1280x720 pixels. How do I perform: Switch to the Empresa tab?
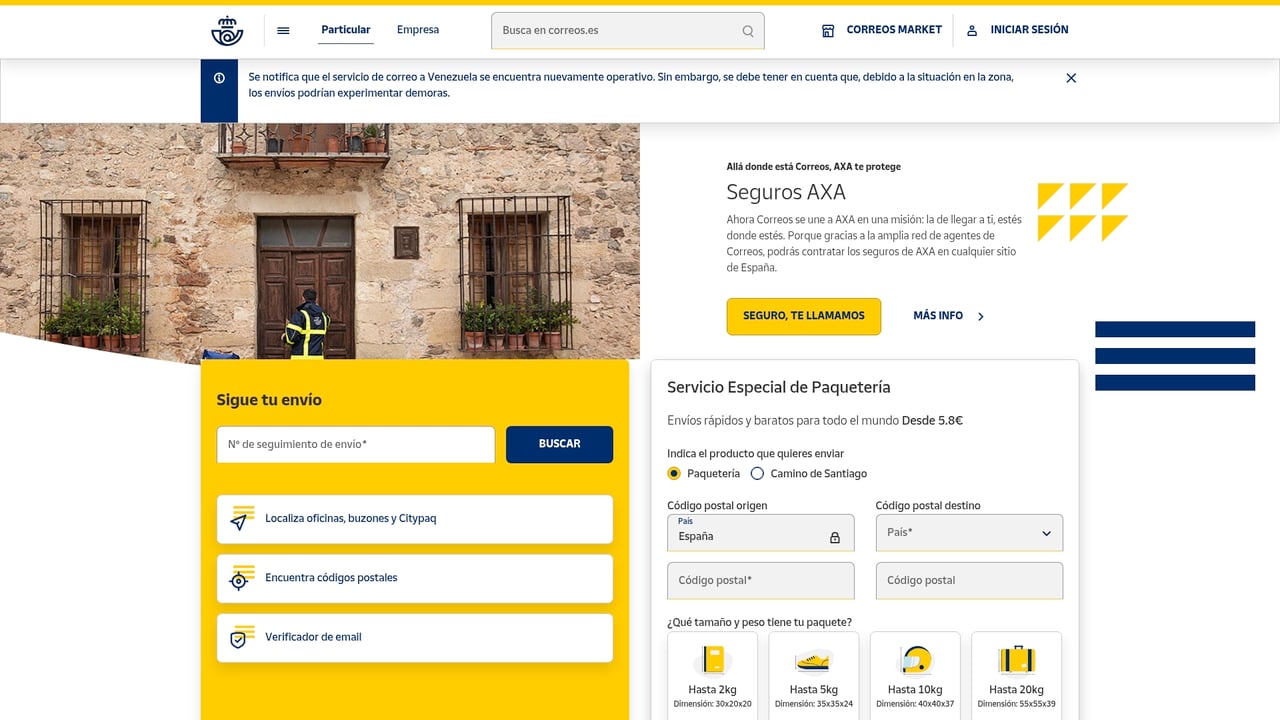point(417,30)
